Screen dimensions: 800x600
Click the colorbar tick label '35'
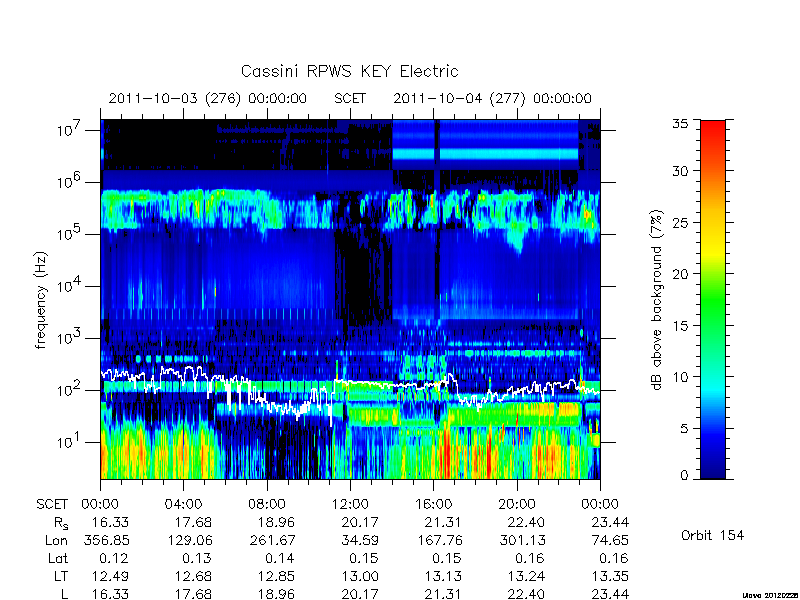pyautogui.click(x=680, y=124)
